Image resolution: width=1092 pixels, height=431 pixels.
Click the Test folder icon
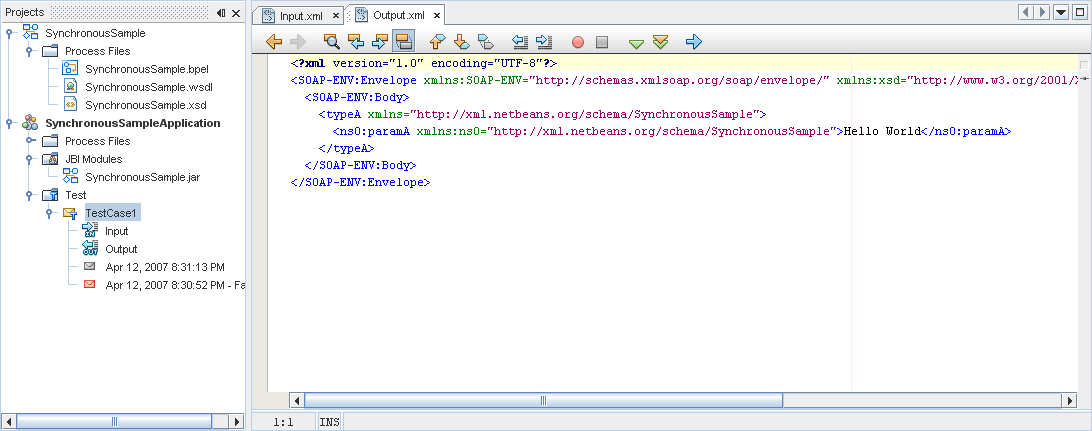[50, 195]
